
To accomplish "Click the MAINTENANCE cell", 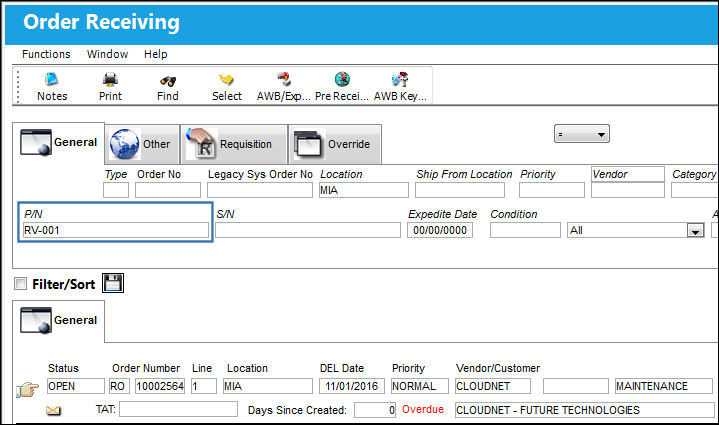I will pyautogui.click(x=664, y=386).
